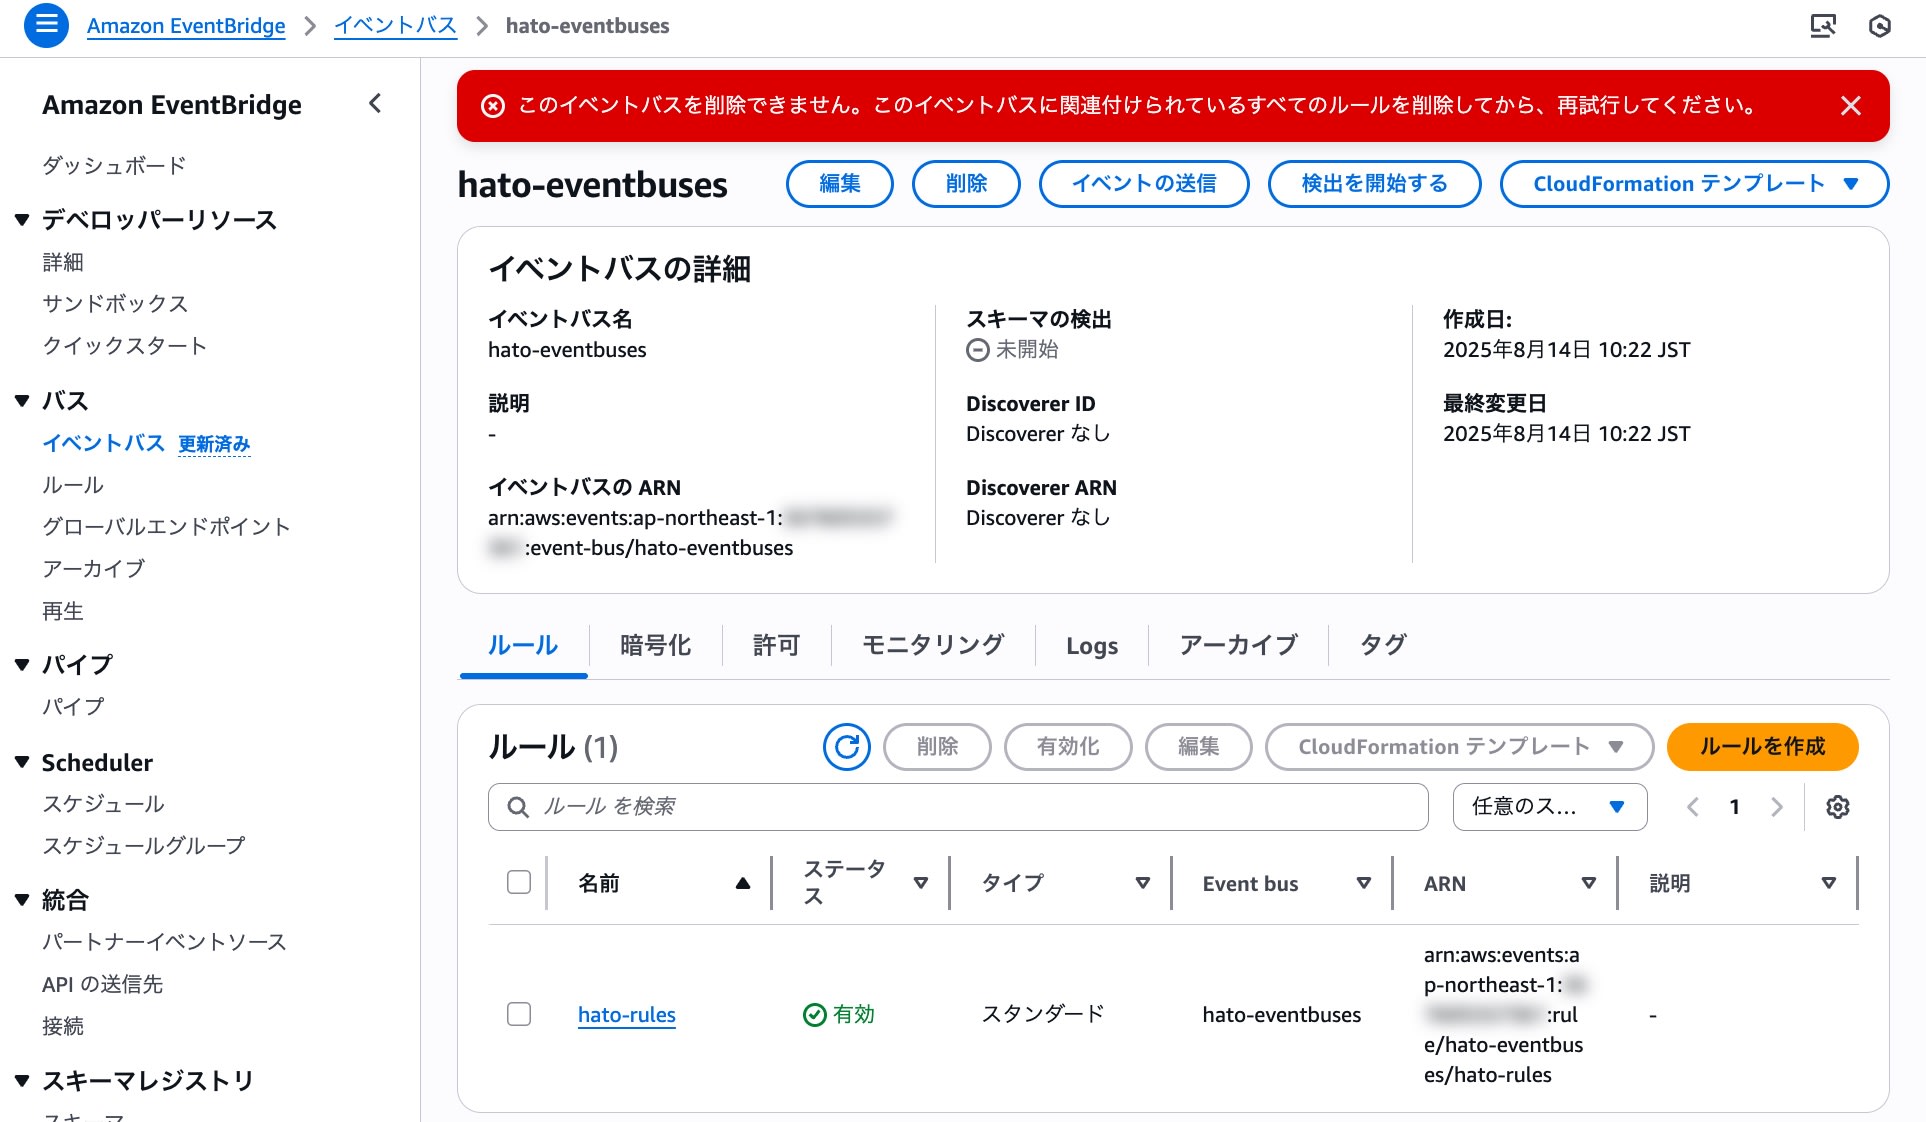Image resolution: width=1926 pixels, height=1122 pixels.
Task: Collapse the パイプ sidebar section
Action: pos(22,664)
